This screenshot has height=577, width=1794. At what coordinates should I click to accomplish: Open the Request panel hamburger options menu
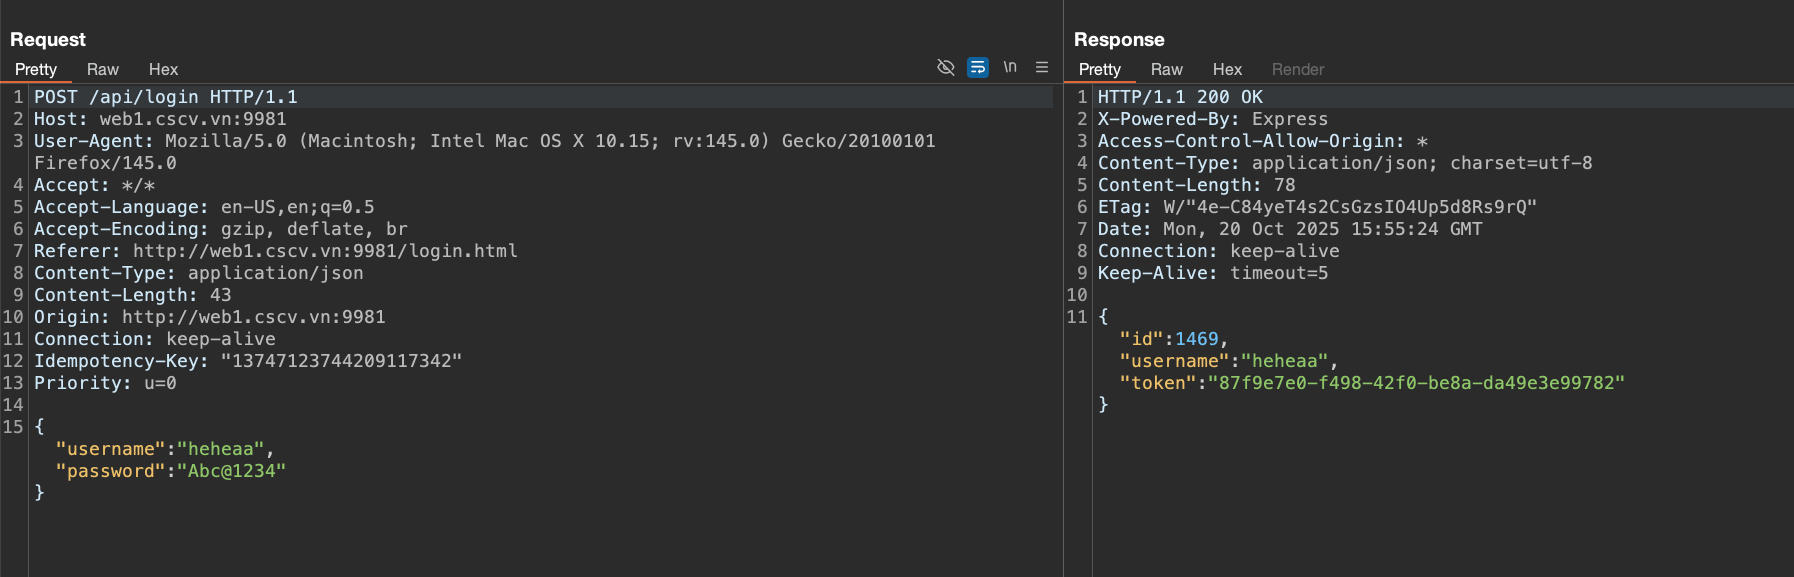tap(1042, 67)
